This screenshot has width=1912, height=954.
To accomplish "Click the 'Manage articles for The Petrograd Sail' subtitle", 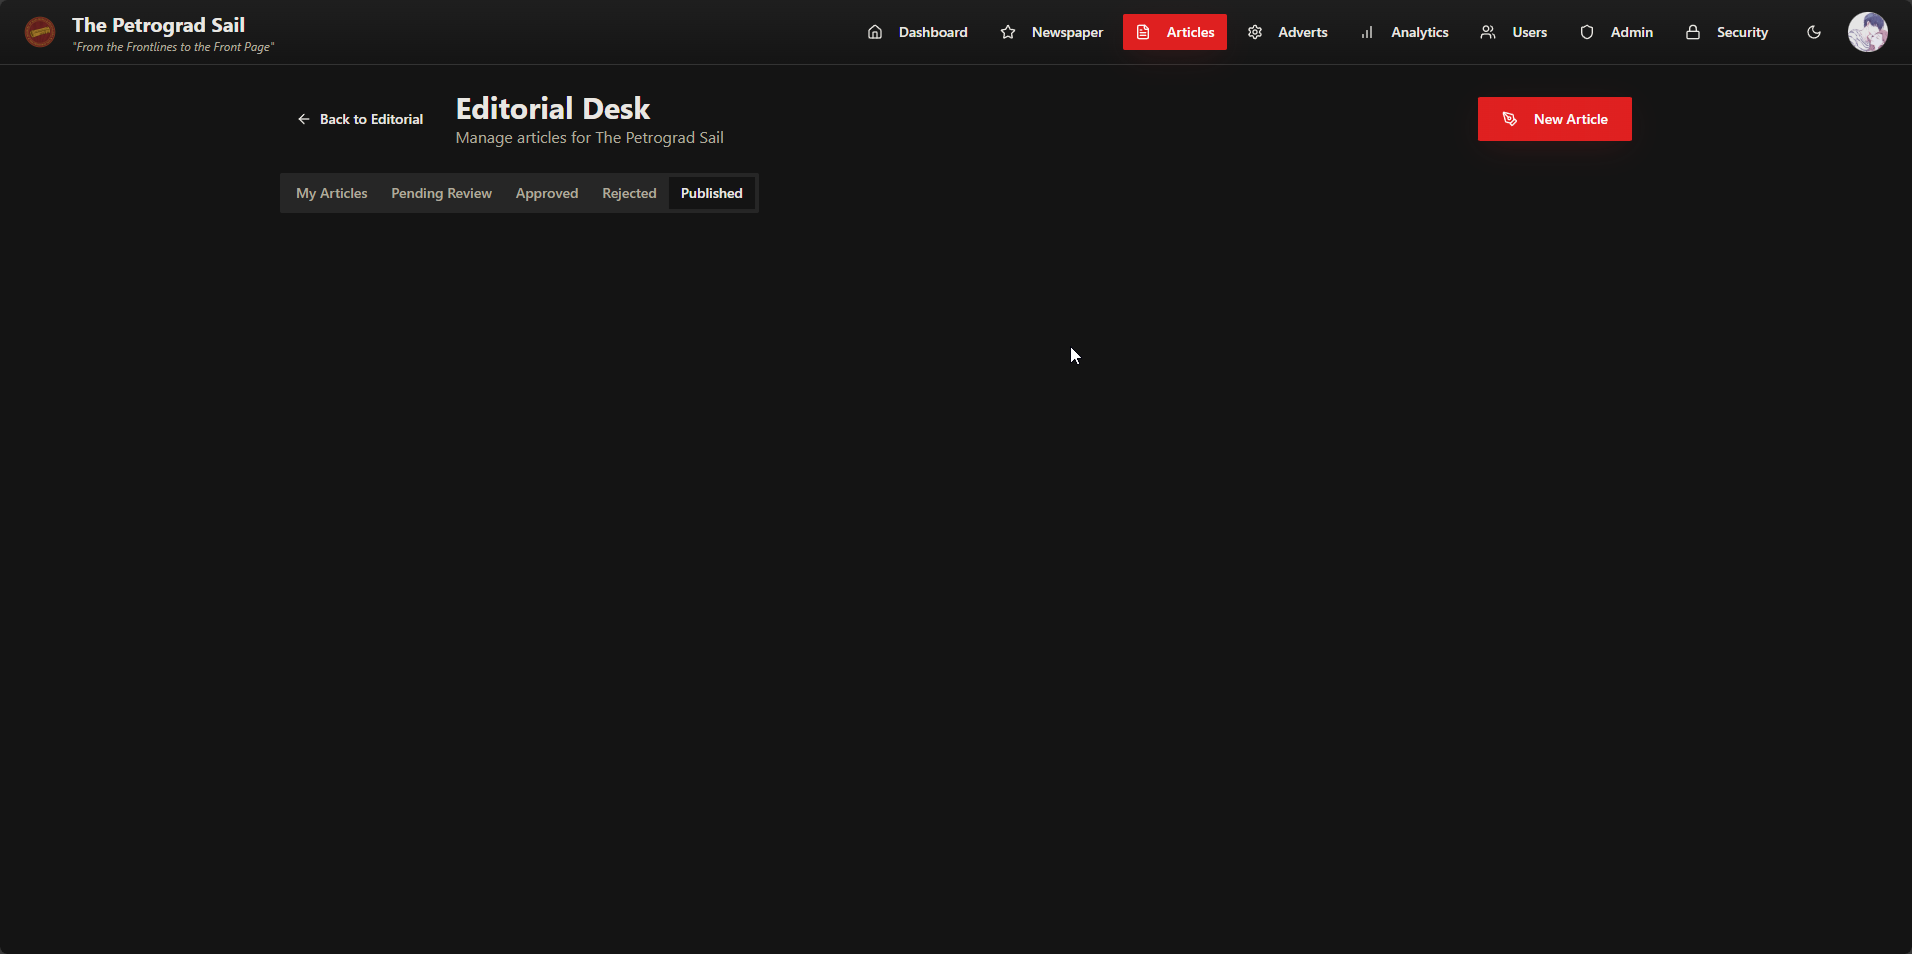I will click(590, 138).
